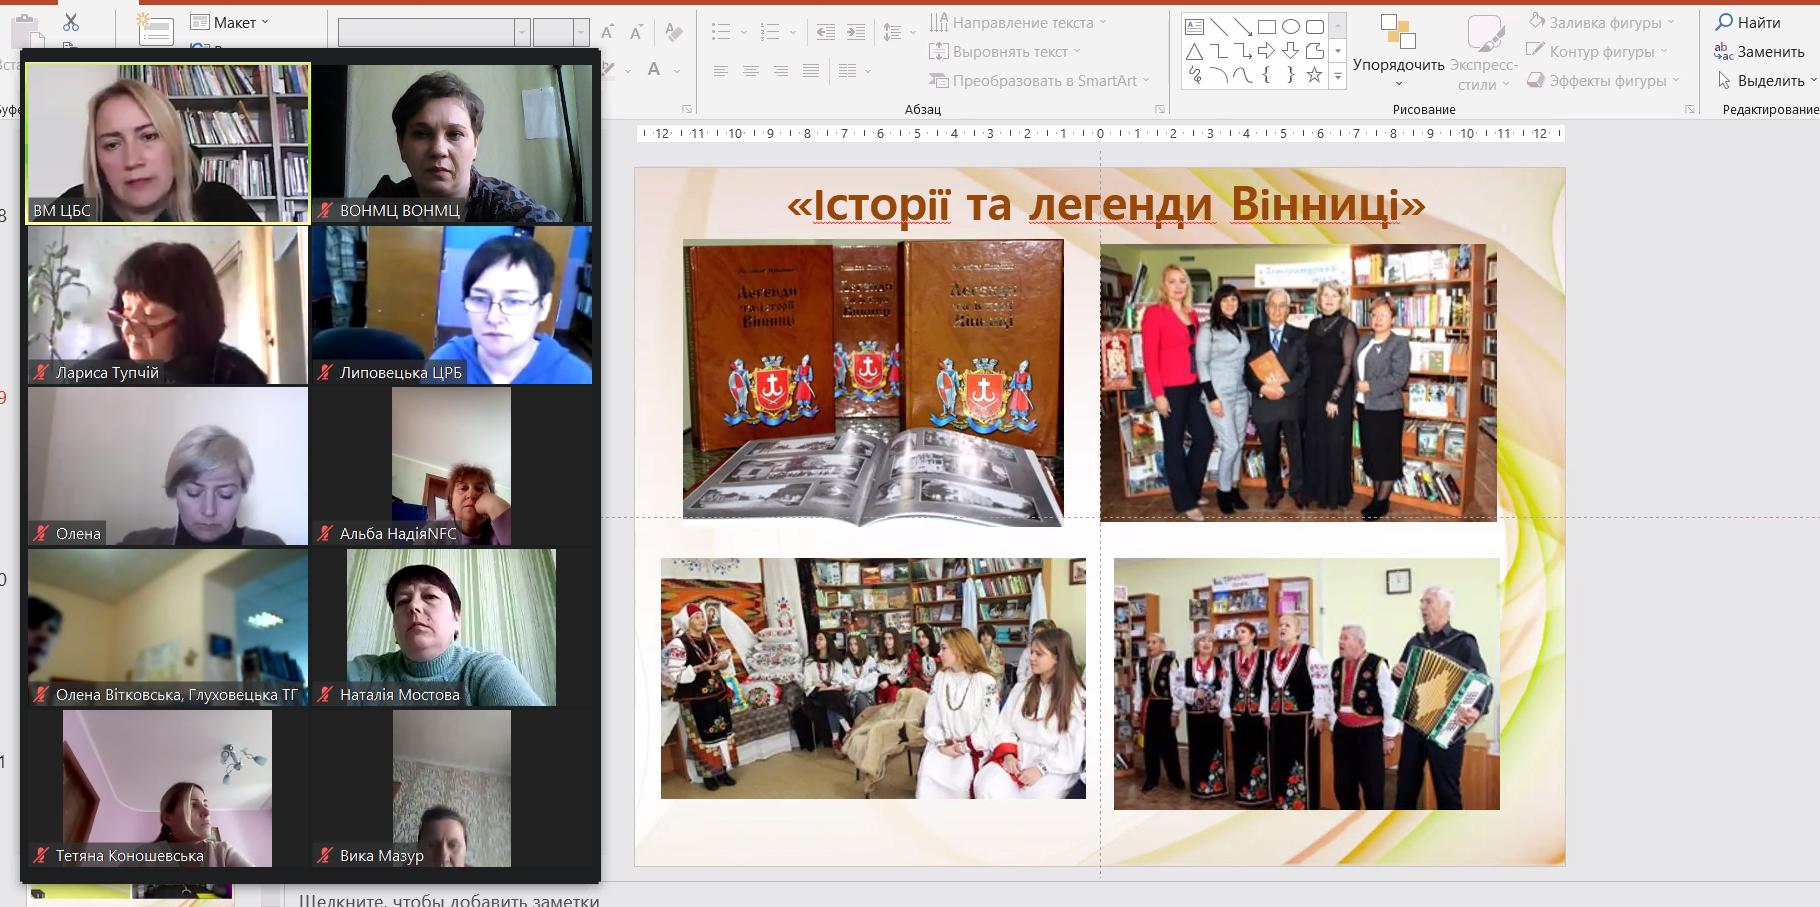Screen dimensions: 1820x907
Task: Toggle center text alignment
Action: [x=751, y=71]
